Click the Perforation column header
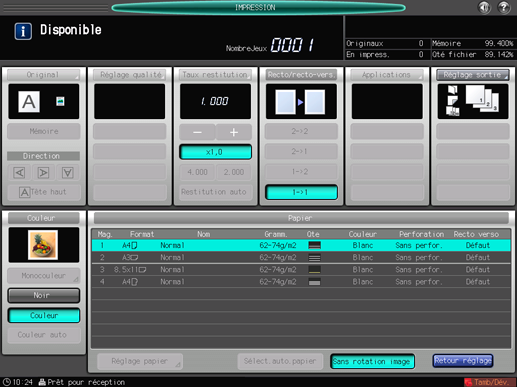 pyautogui.click(x=421, y=234)
